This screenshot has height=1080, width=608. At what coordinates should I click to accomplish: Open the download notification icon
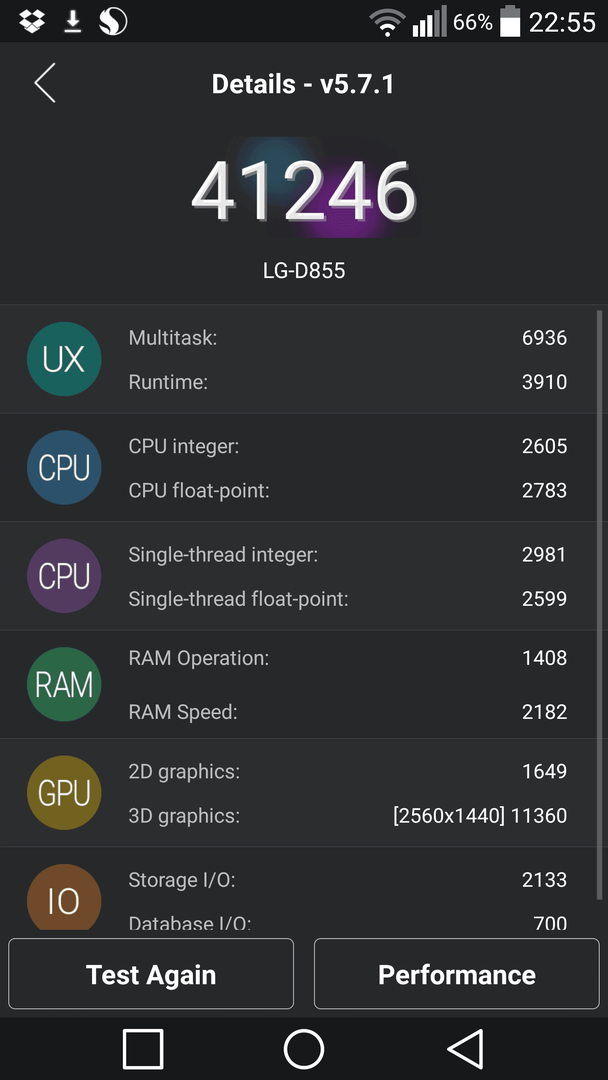(x=72, y=22)
